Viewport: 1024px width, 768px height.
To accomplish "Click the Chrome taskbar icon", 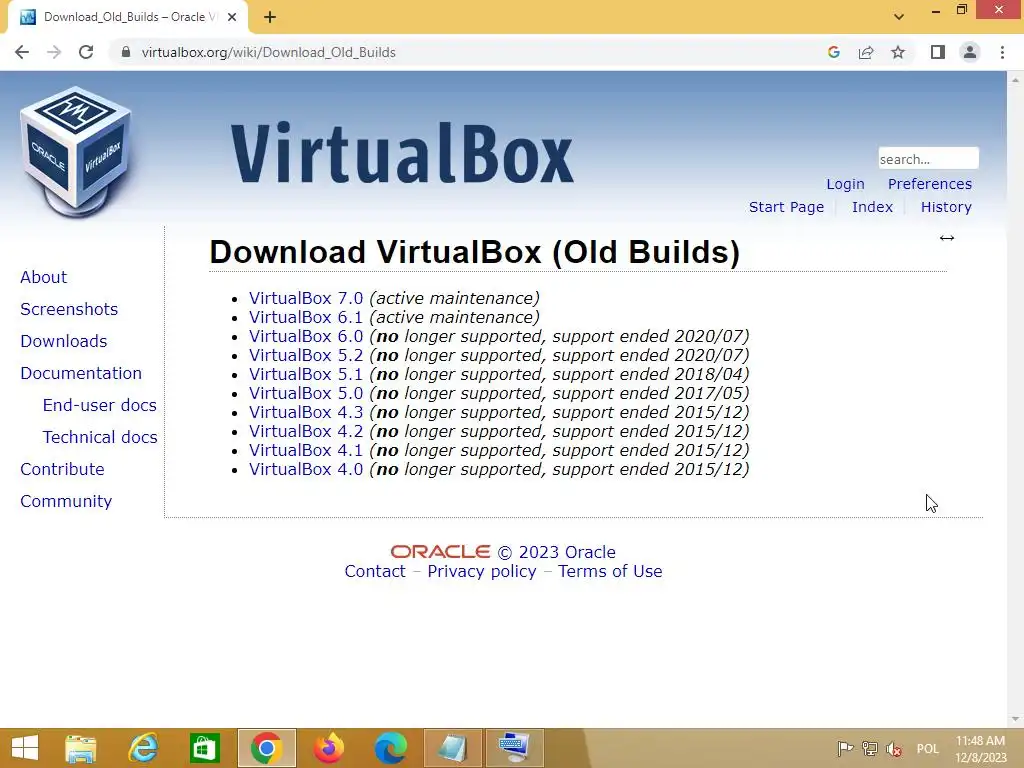I will [266, 748].
